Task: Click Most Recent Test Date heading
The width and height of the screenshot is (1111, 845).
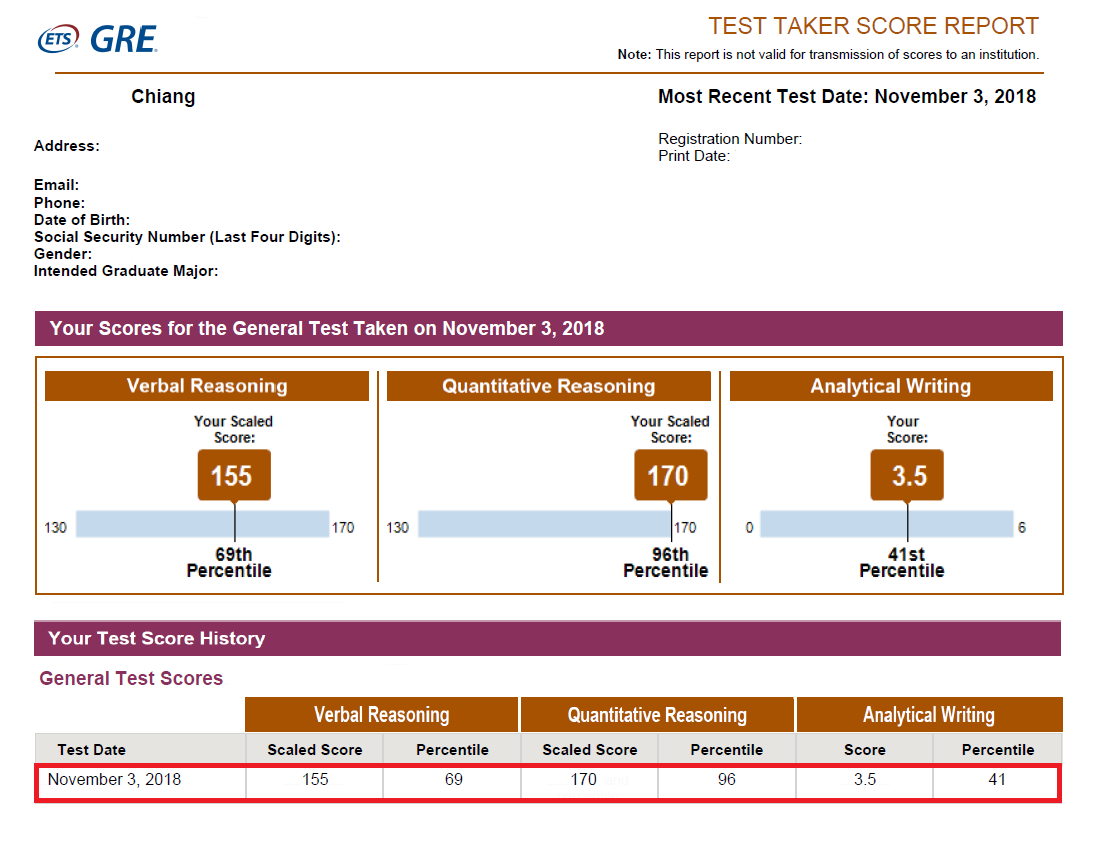Action: (x=847, y=96)
